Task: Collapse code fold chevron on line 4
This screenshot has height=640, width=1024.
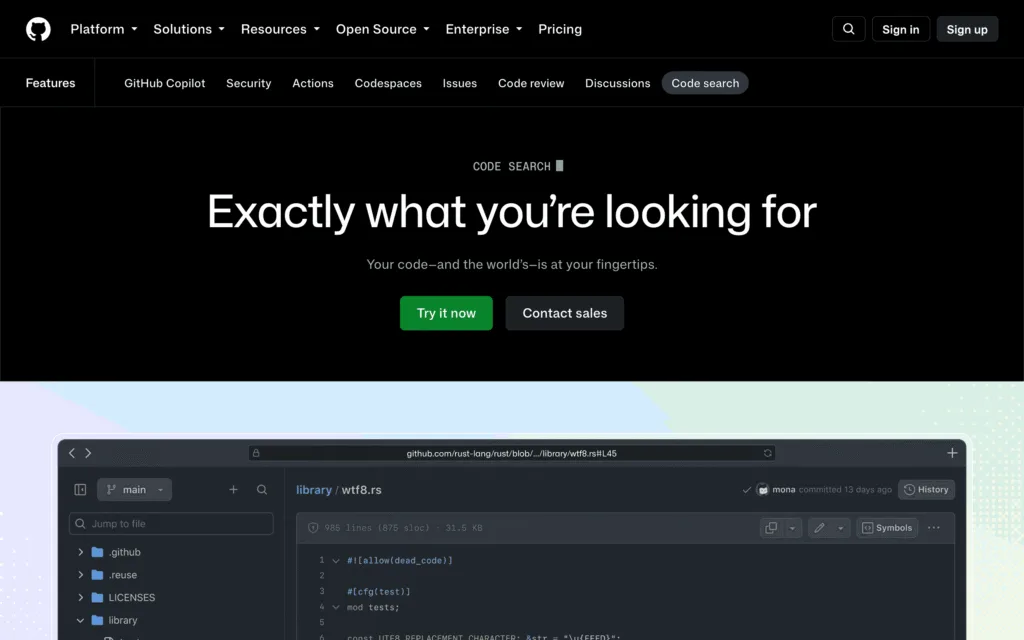Action: [336, 607]
